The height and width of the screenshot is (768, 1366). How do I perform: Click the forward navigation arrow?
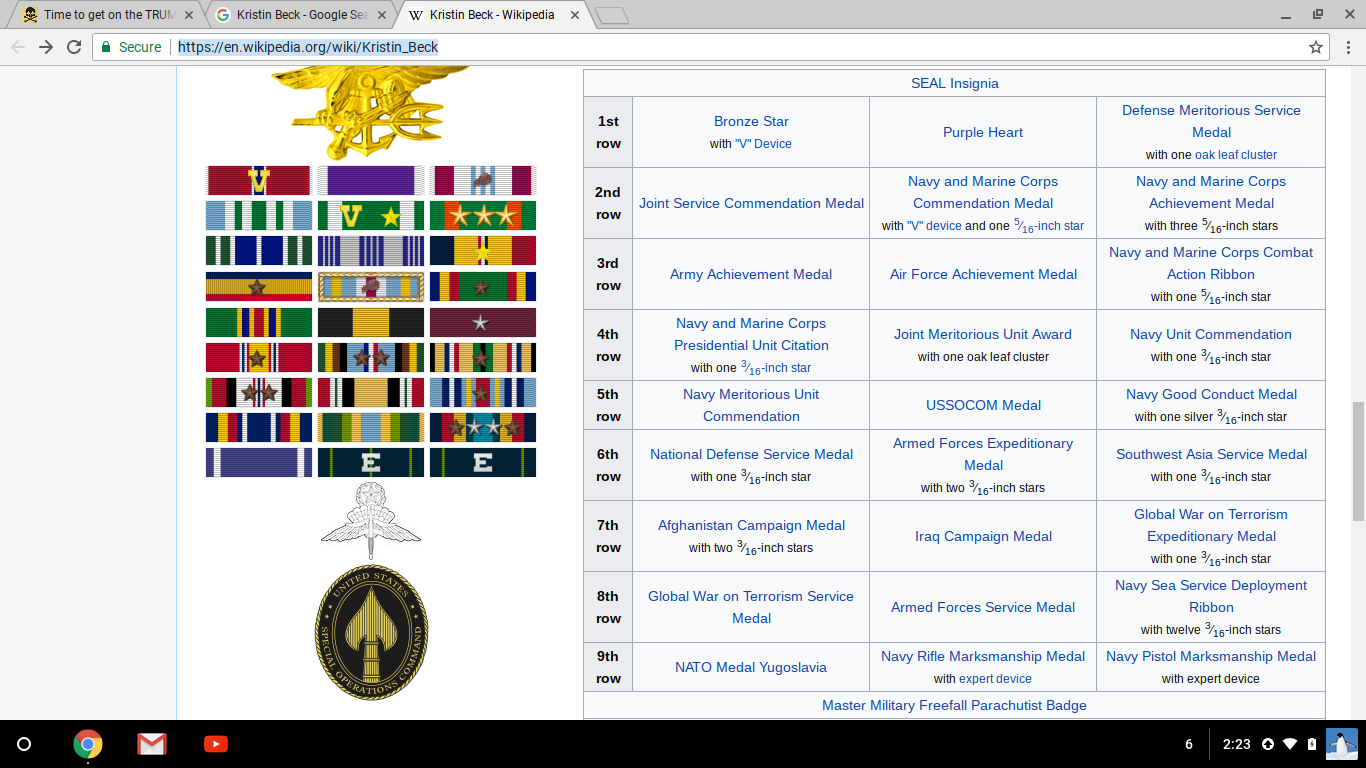tap(46, 47)
